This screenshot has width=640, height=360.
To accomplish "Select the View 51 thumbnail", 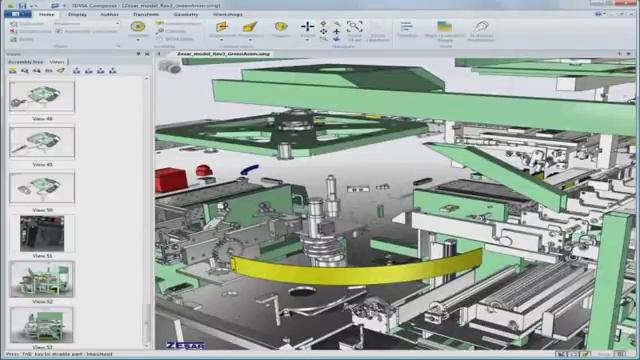I will (x=42, y=234).
